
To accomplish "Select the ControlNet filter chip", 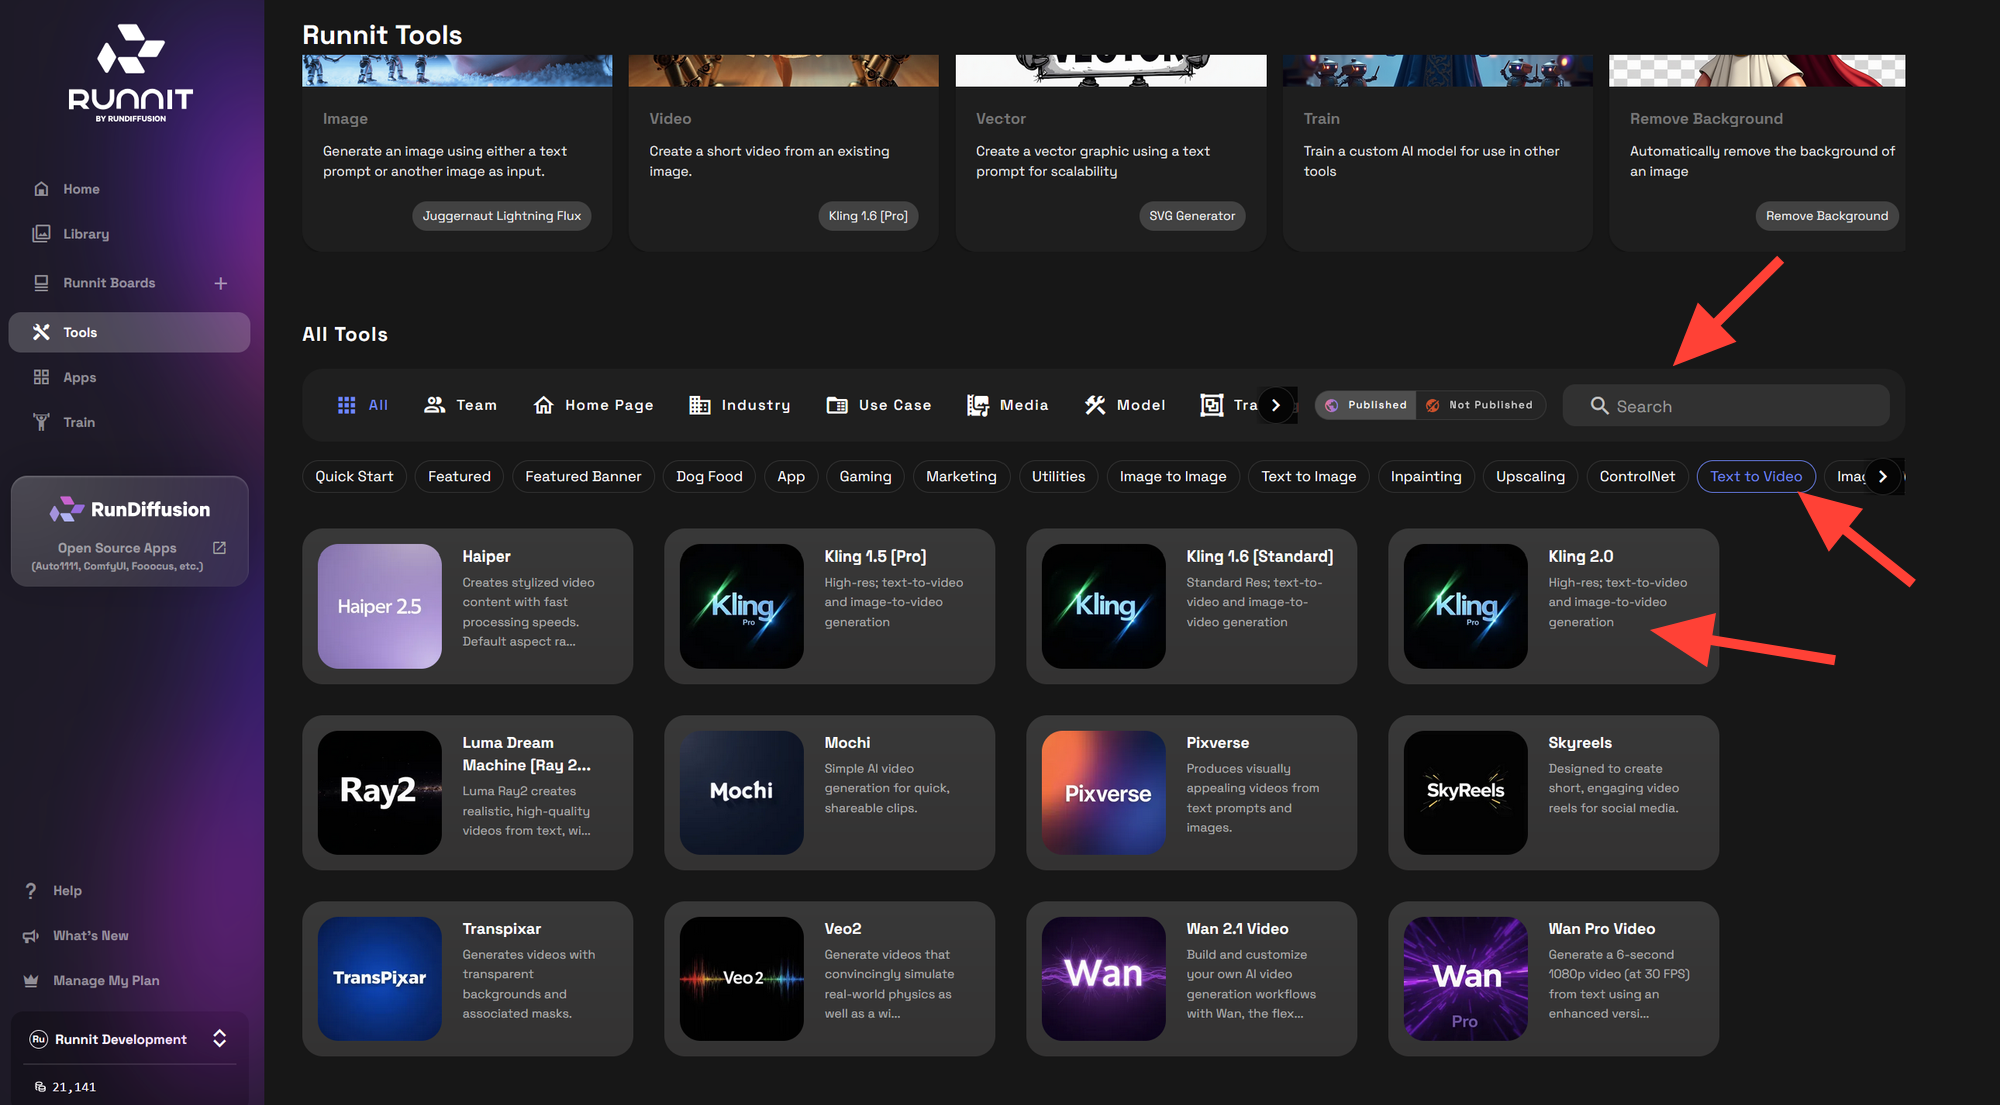I will (1637, 476).
